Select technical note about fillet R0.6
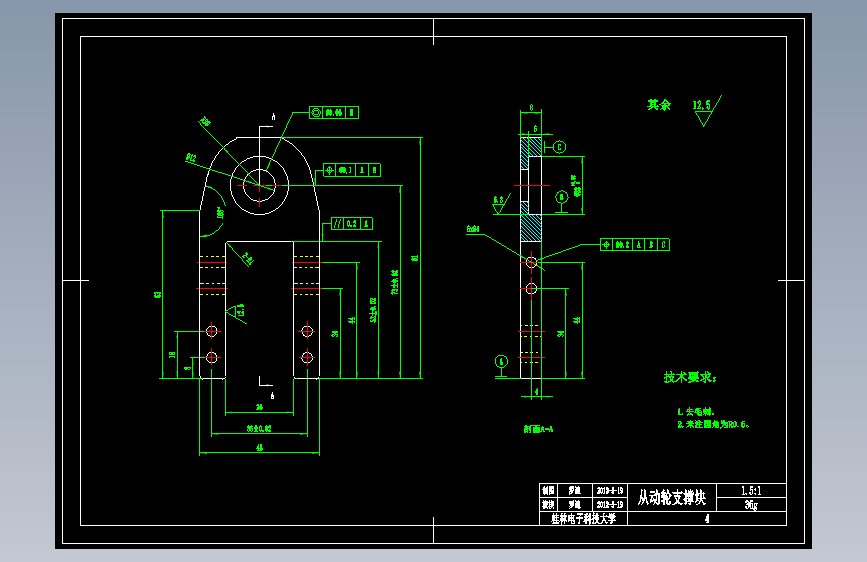Image resolution: width=867 pixels, height=562 pixels. pos(713,425)
